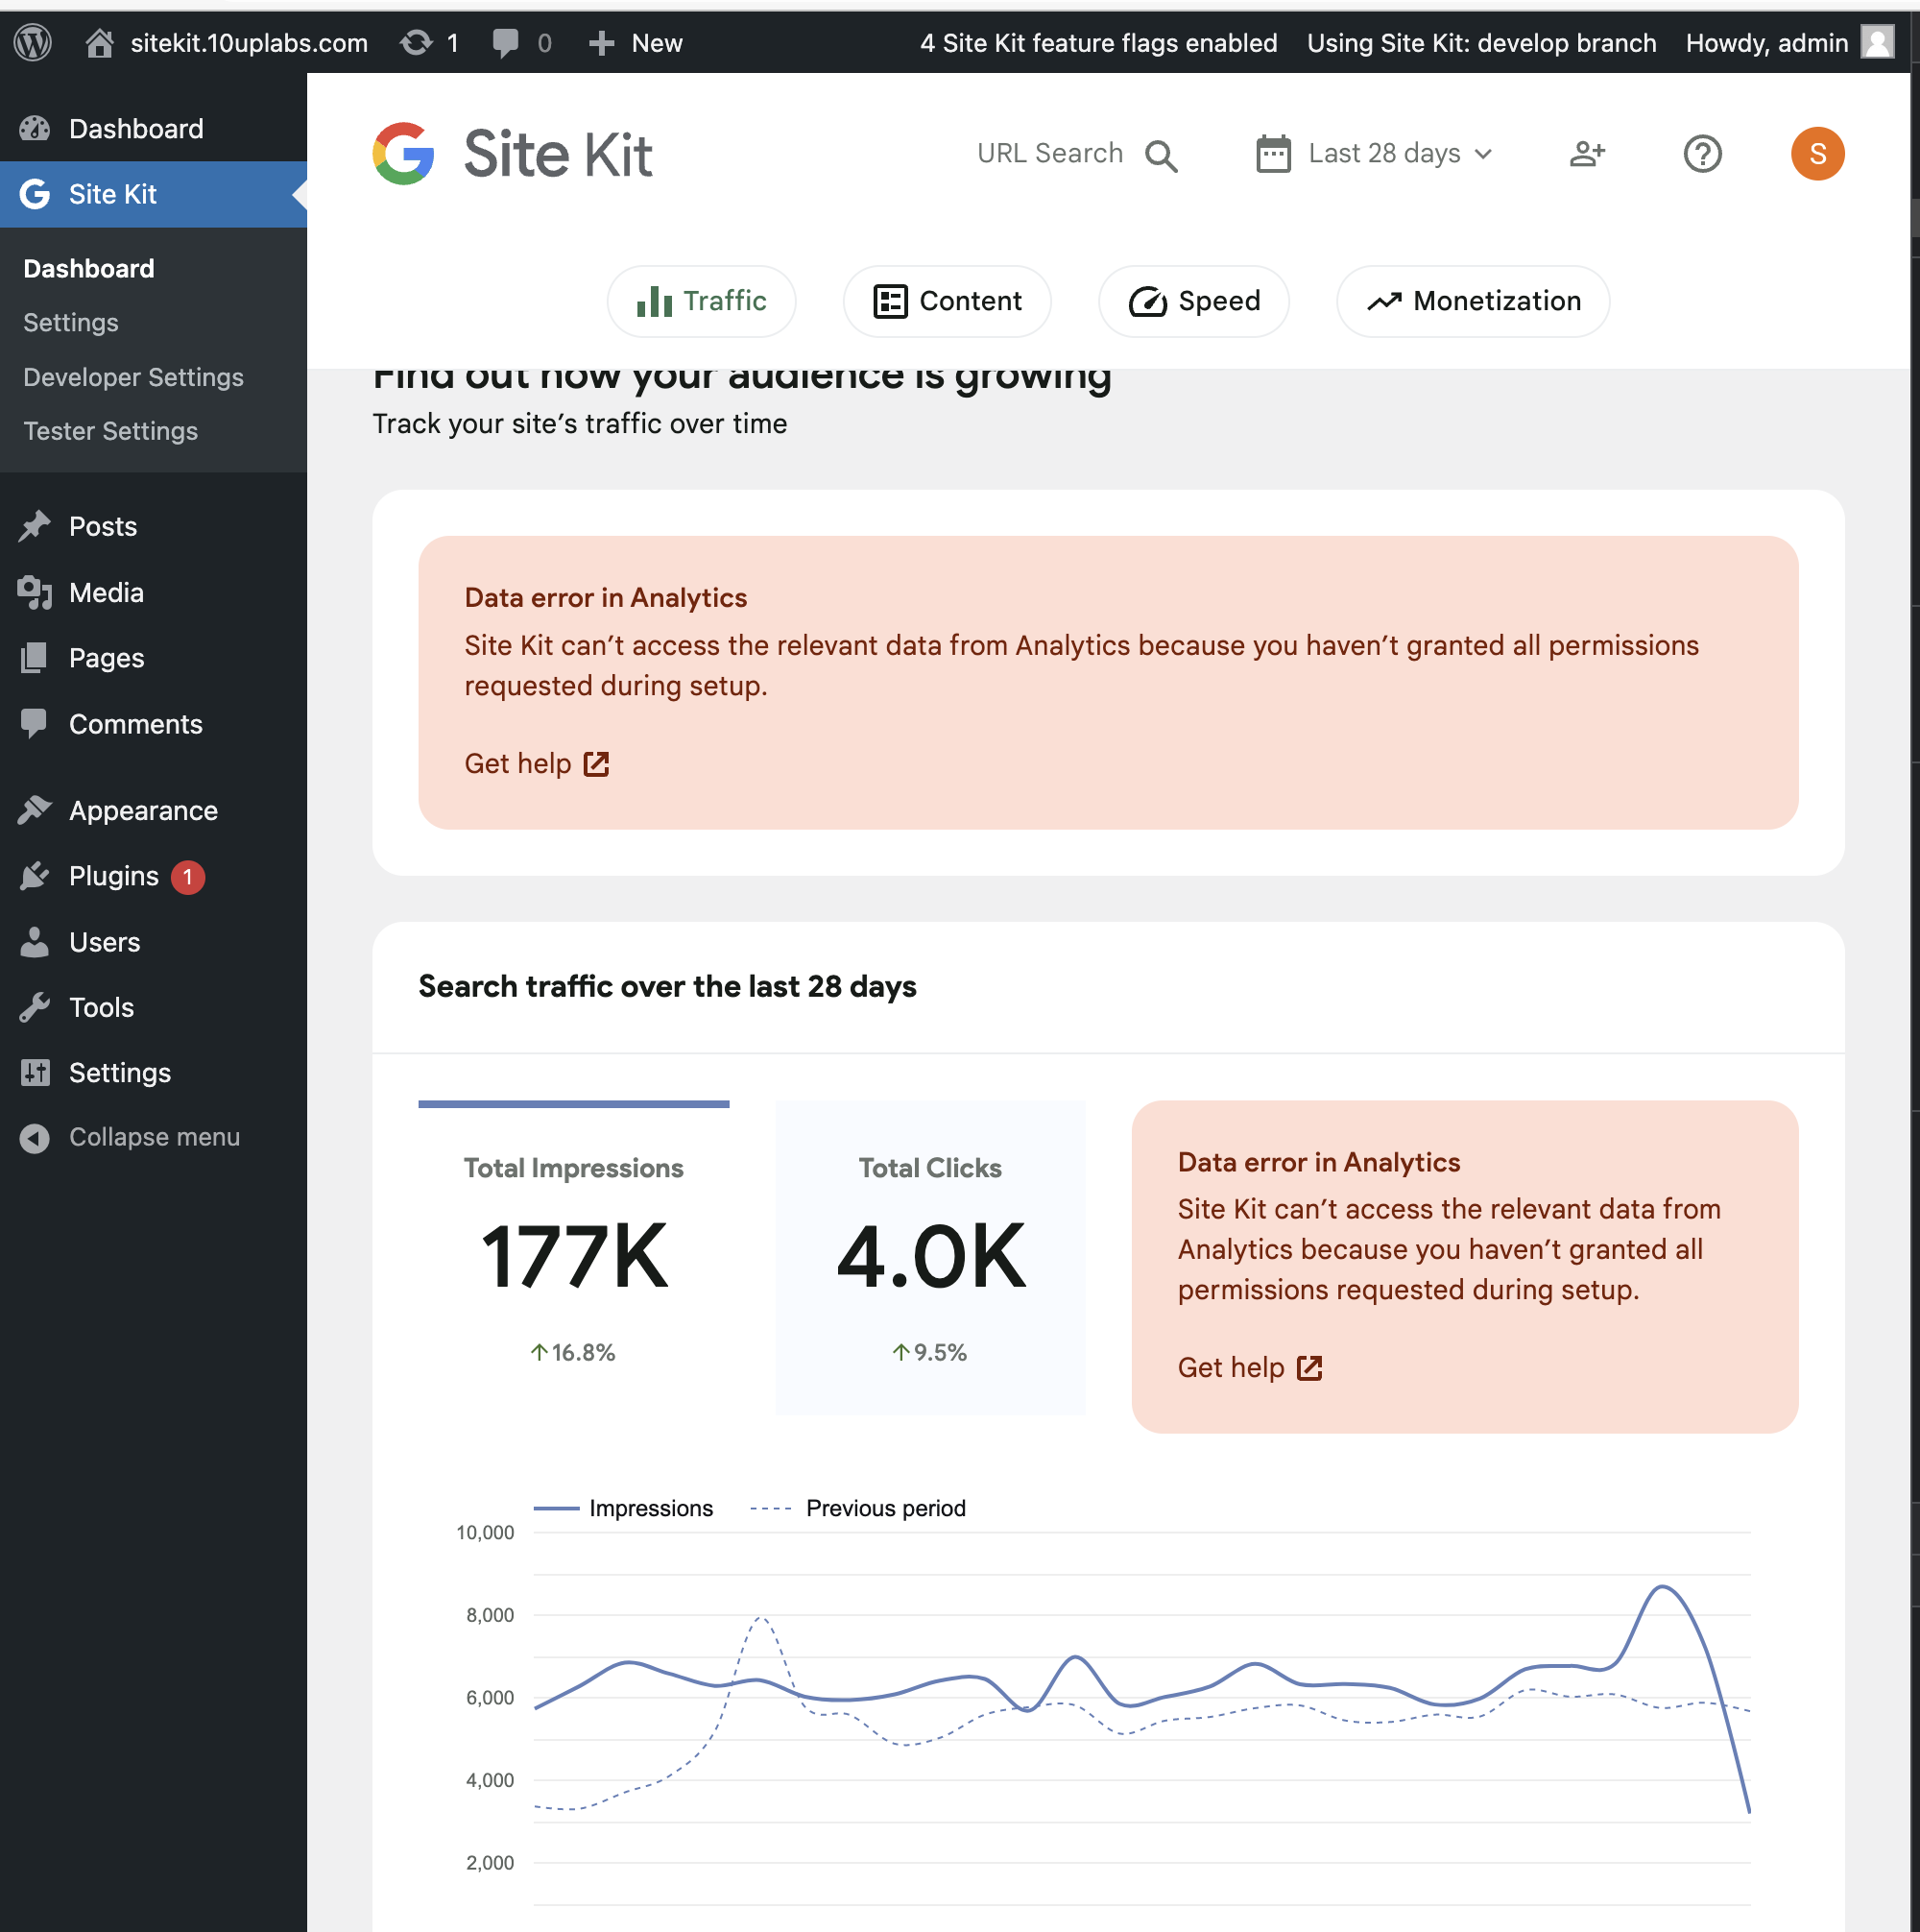Open the URL Search magnifier
This screenshot has height=1932, width=1920.
click(x=1162, y=155)
